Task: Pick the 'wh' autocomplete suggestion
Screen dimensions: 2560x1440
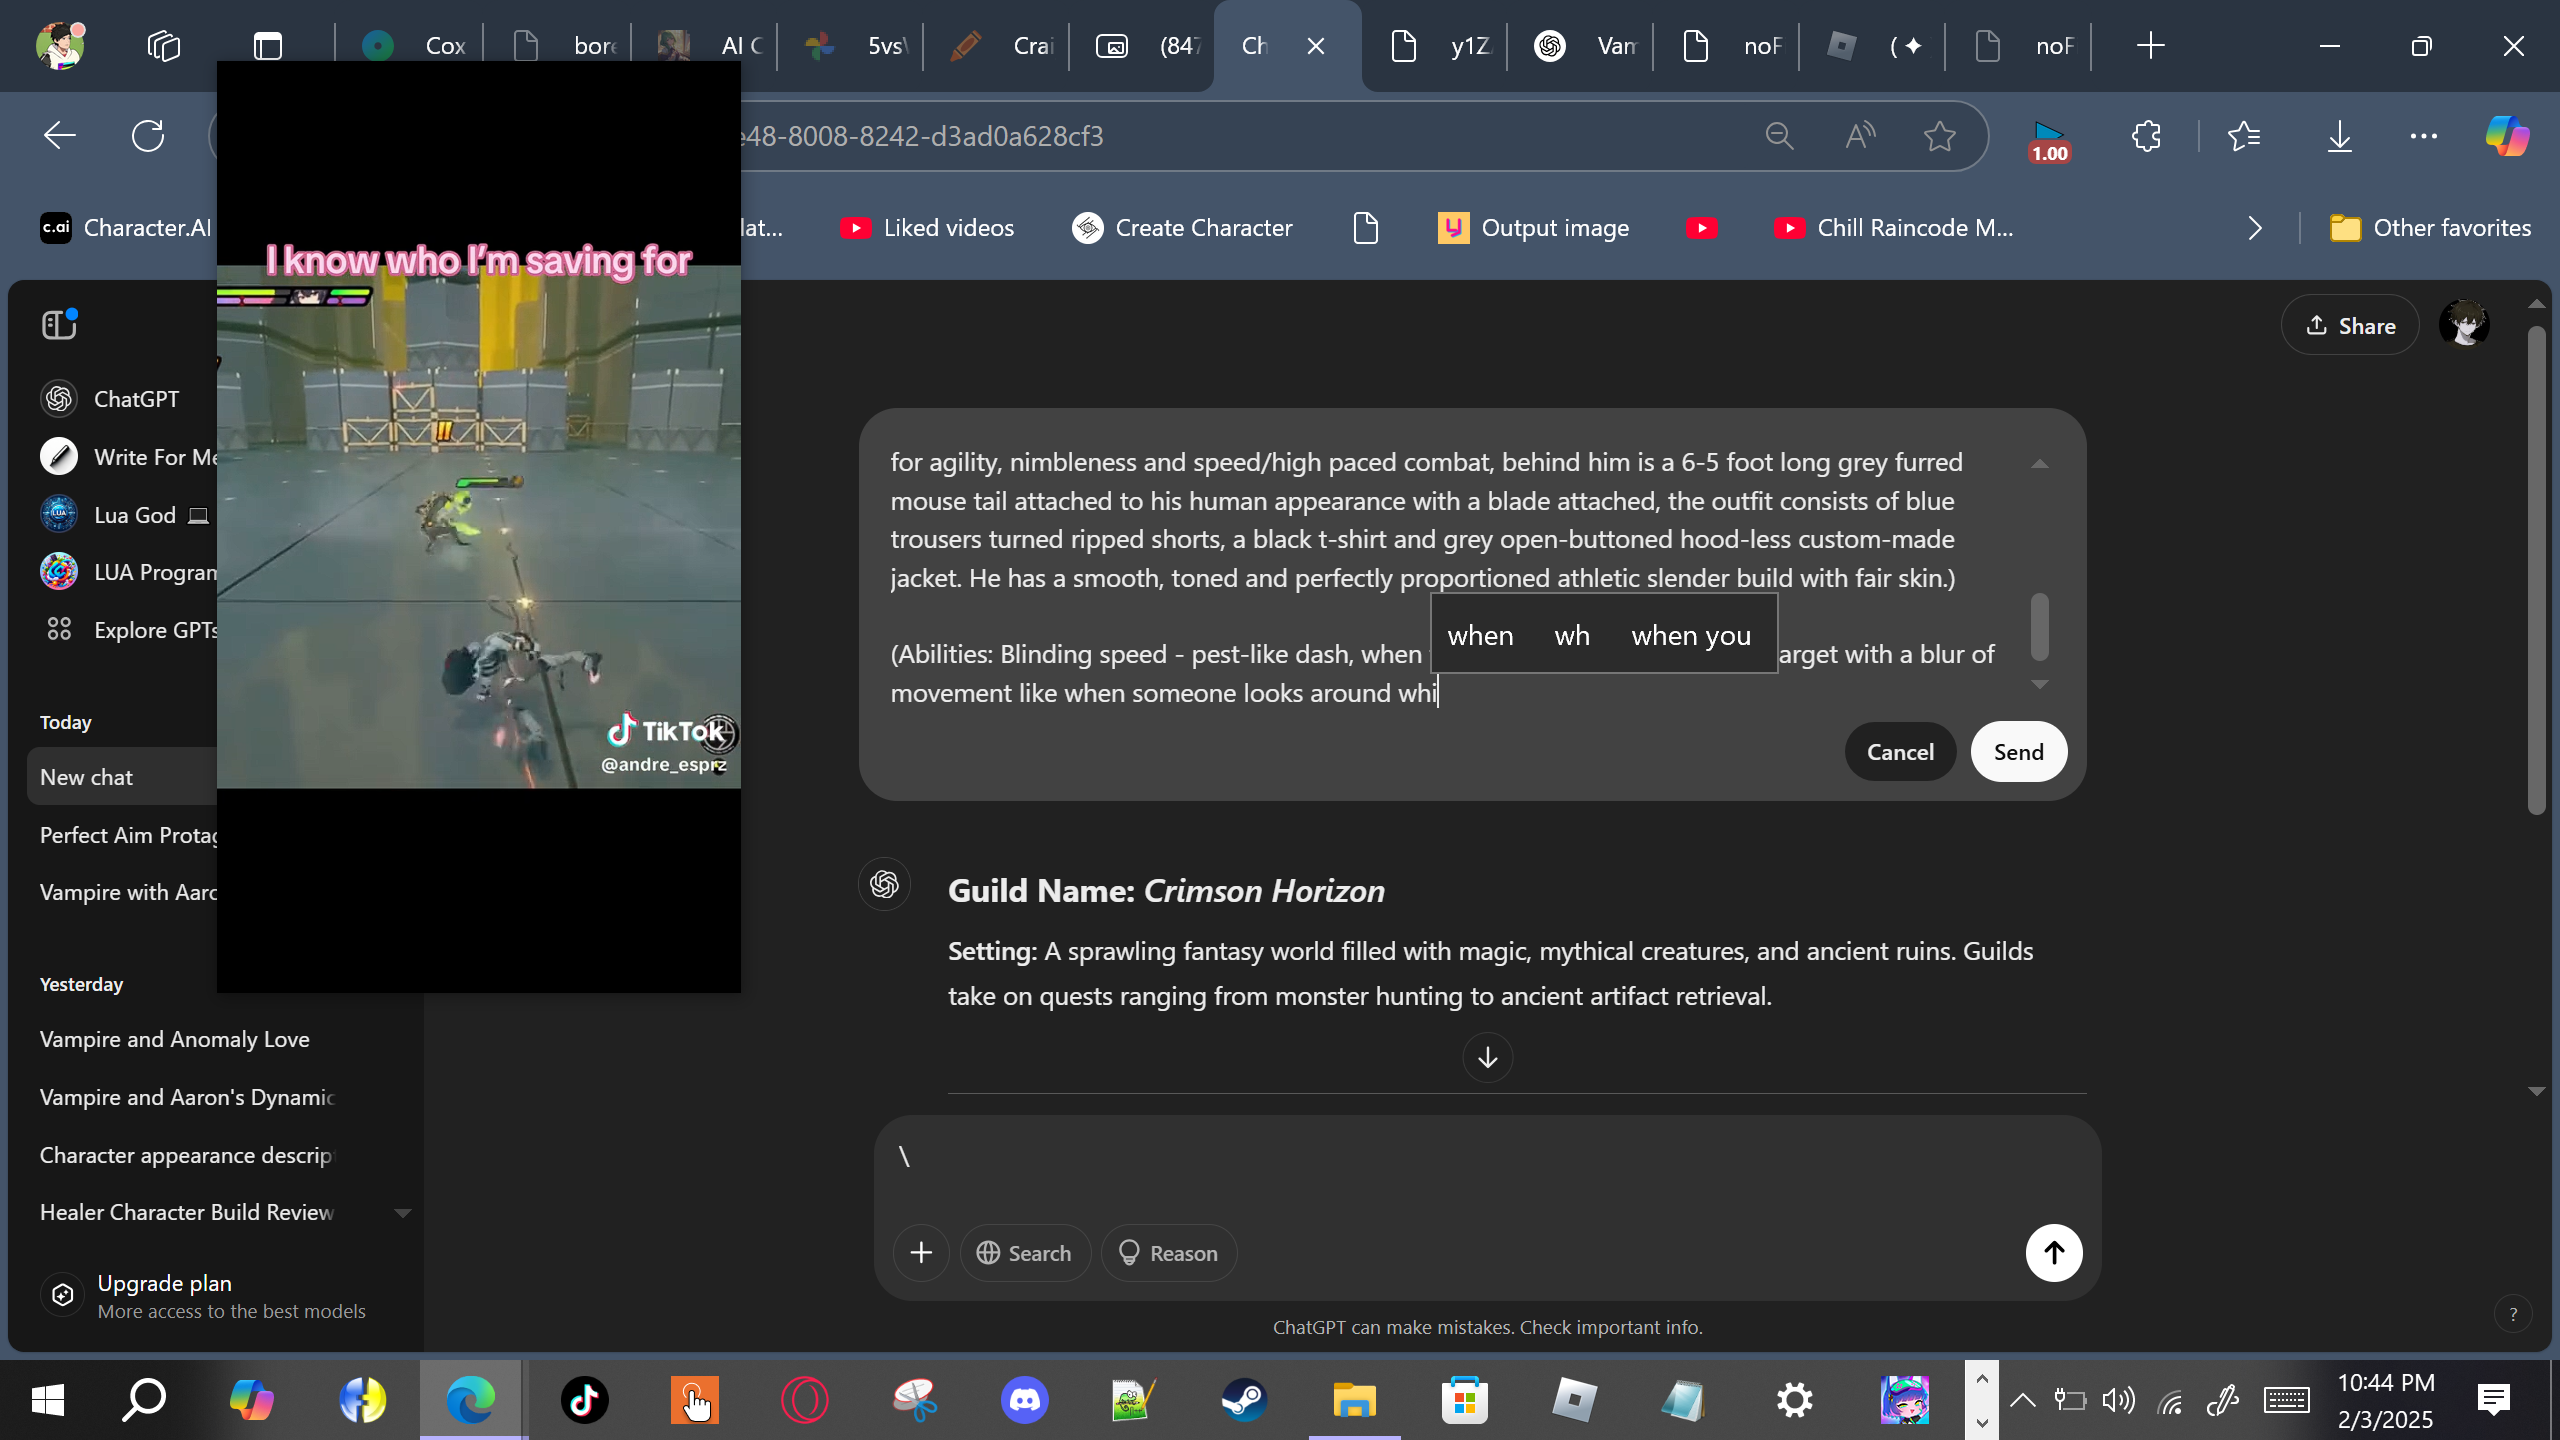Action: (x=1572, y=636)
